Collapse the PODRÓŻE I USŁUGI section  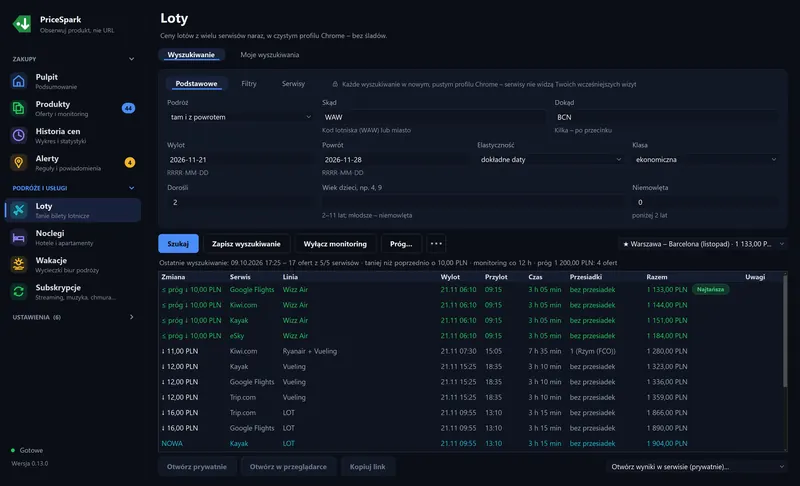pos(132,188)
